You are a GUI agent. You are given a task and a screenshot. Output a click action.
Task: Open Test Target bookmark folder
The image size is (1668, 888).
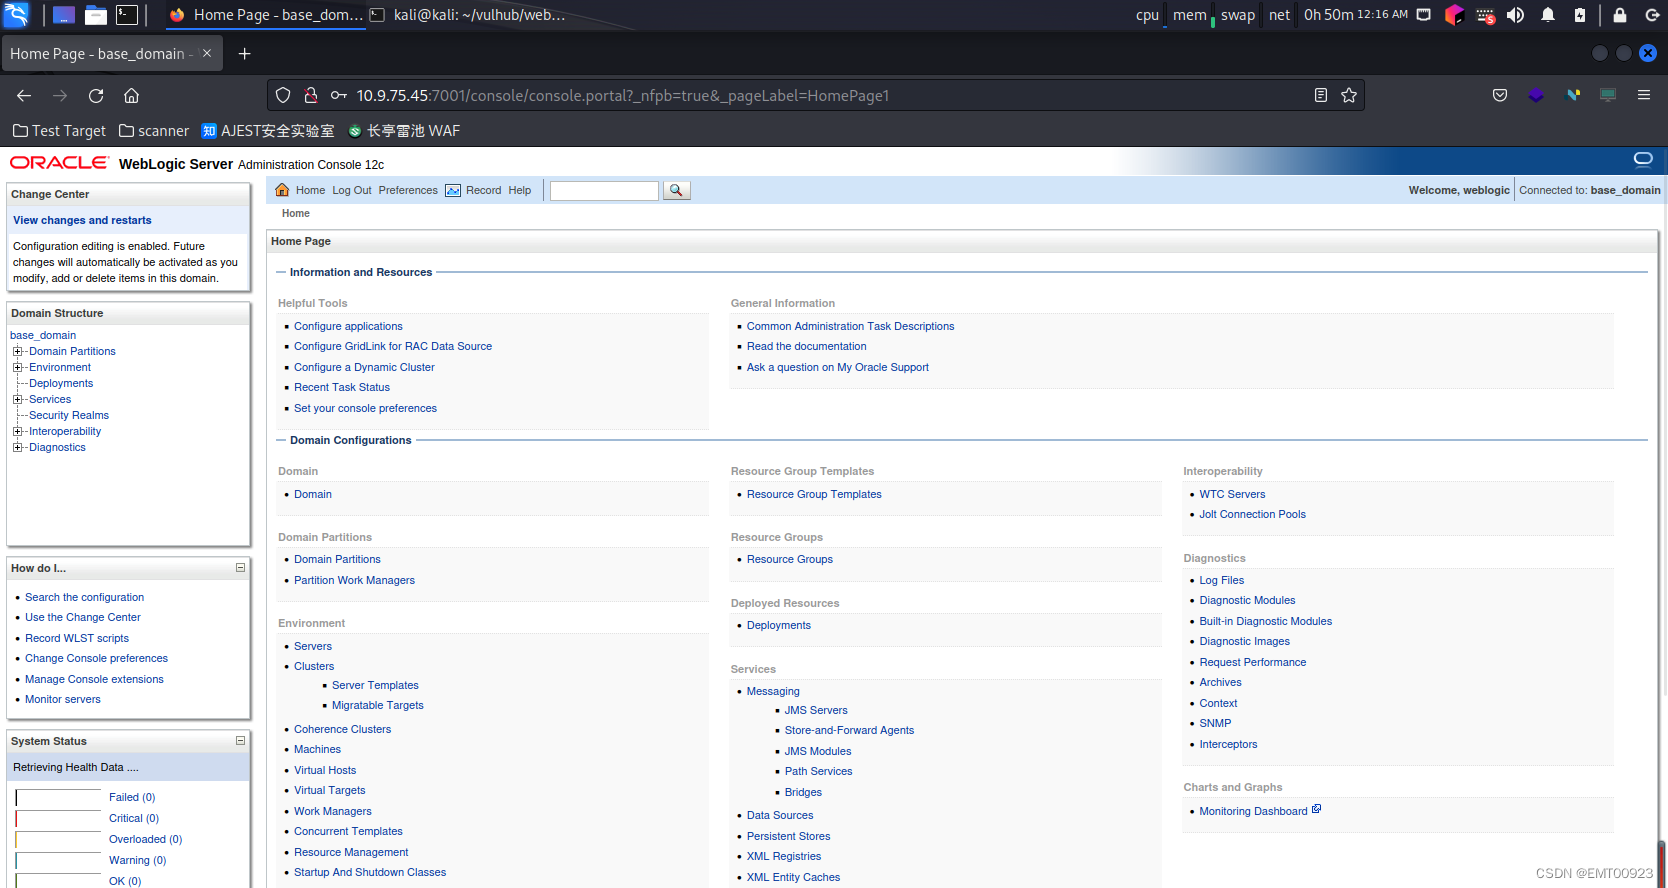[59, 131]
